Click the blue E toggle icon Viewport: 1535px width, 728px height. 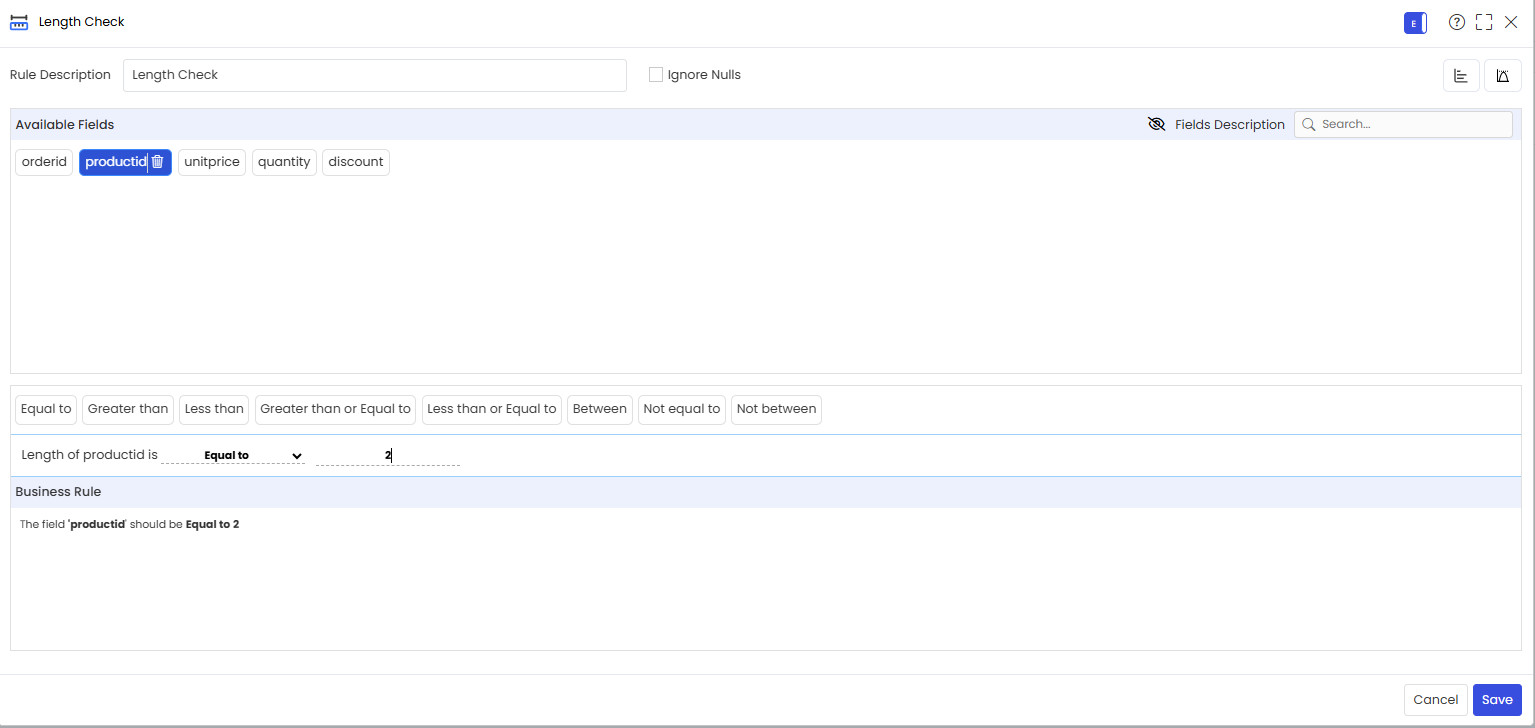1415,23
